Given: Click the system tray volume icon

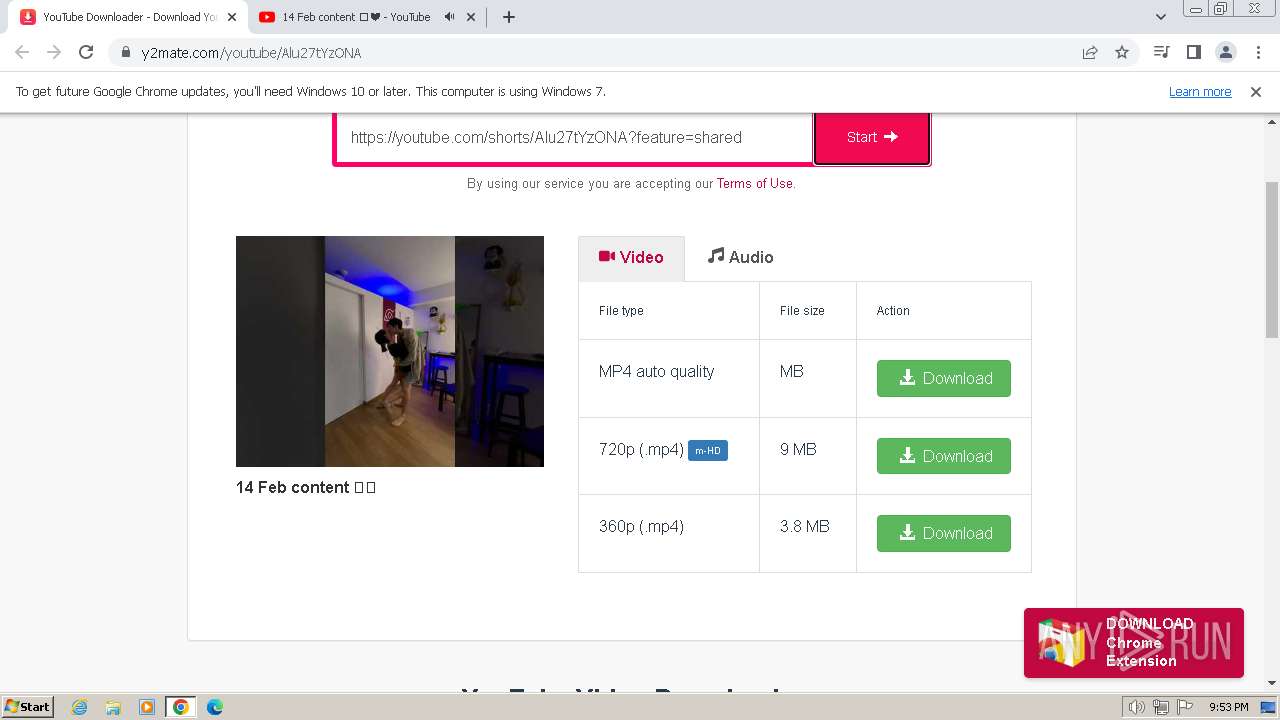Looking at the screenshot, I should [1137, 707].
